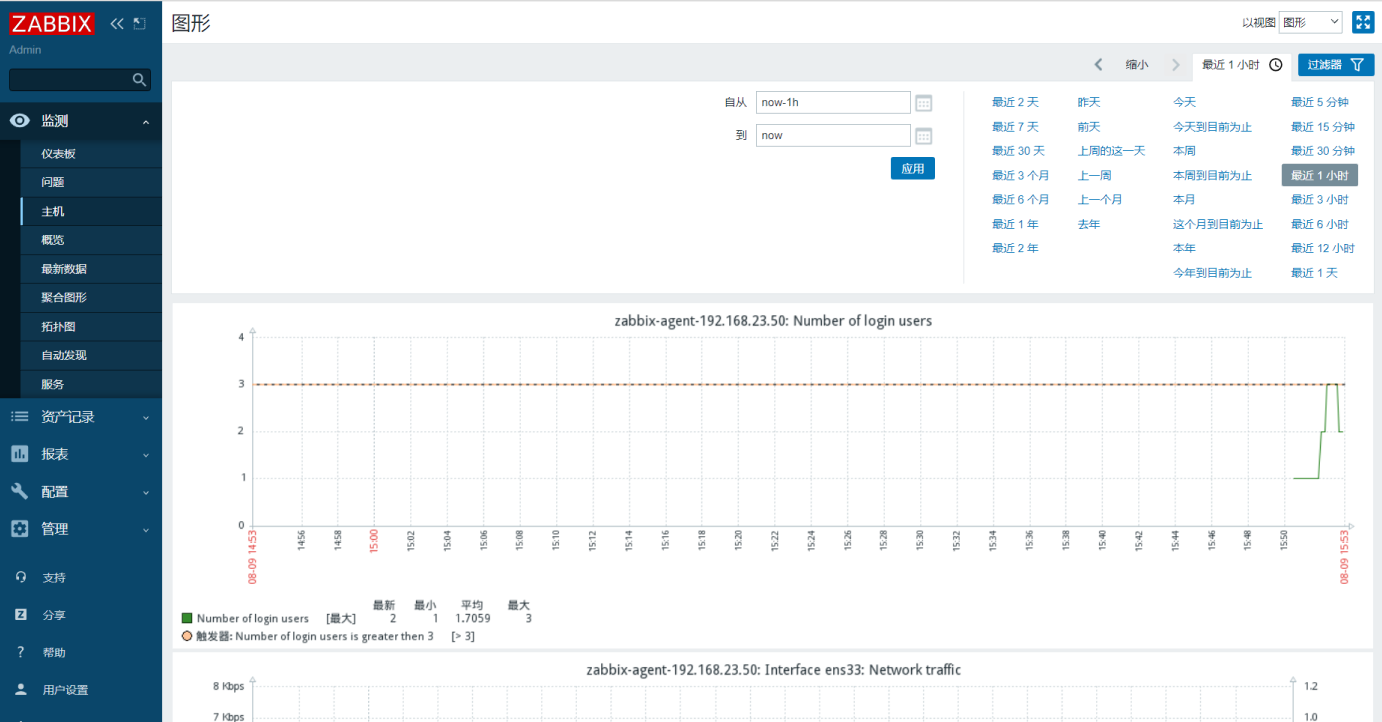Viewport: 1382px width, 722px height.
Task: Expand the 管理 menu chevron
Action: click(146, 530)
